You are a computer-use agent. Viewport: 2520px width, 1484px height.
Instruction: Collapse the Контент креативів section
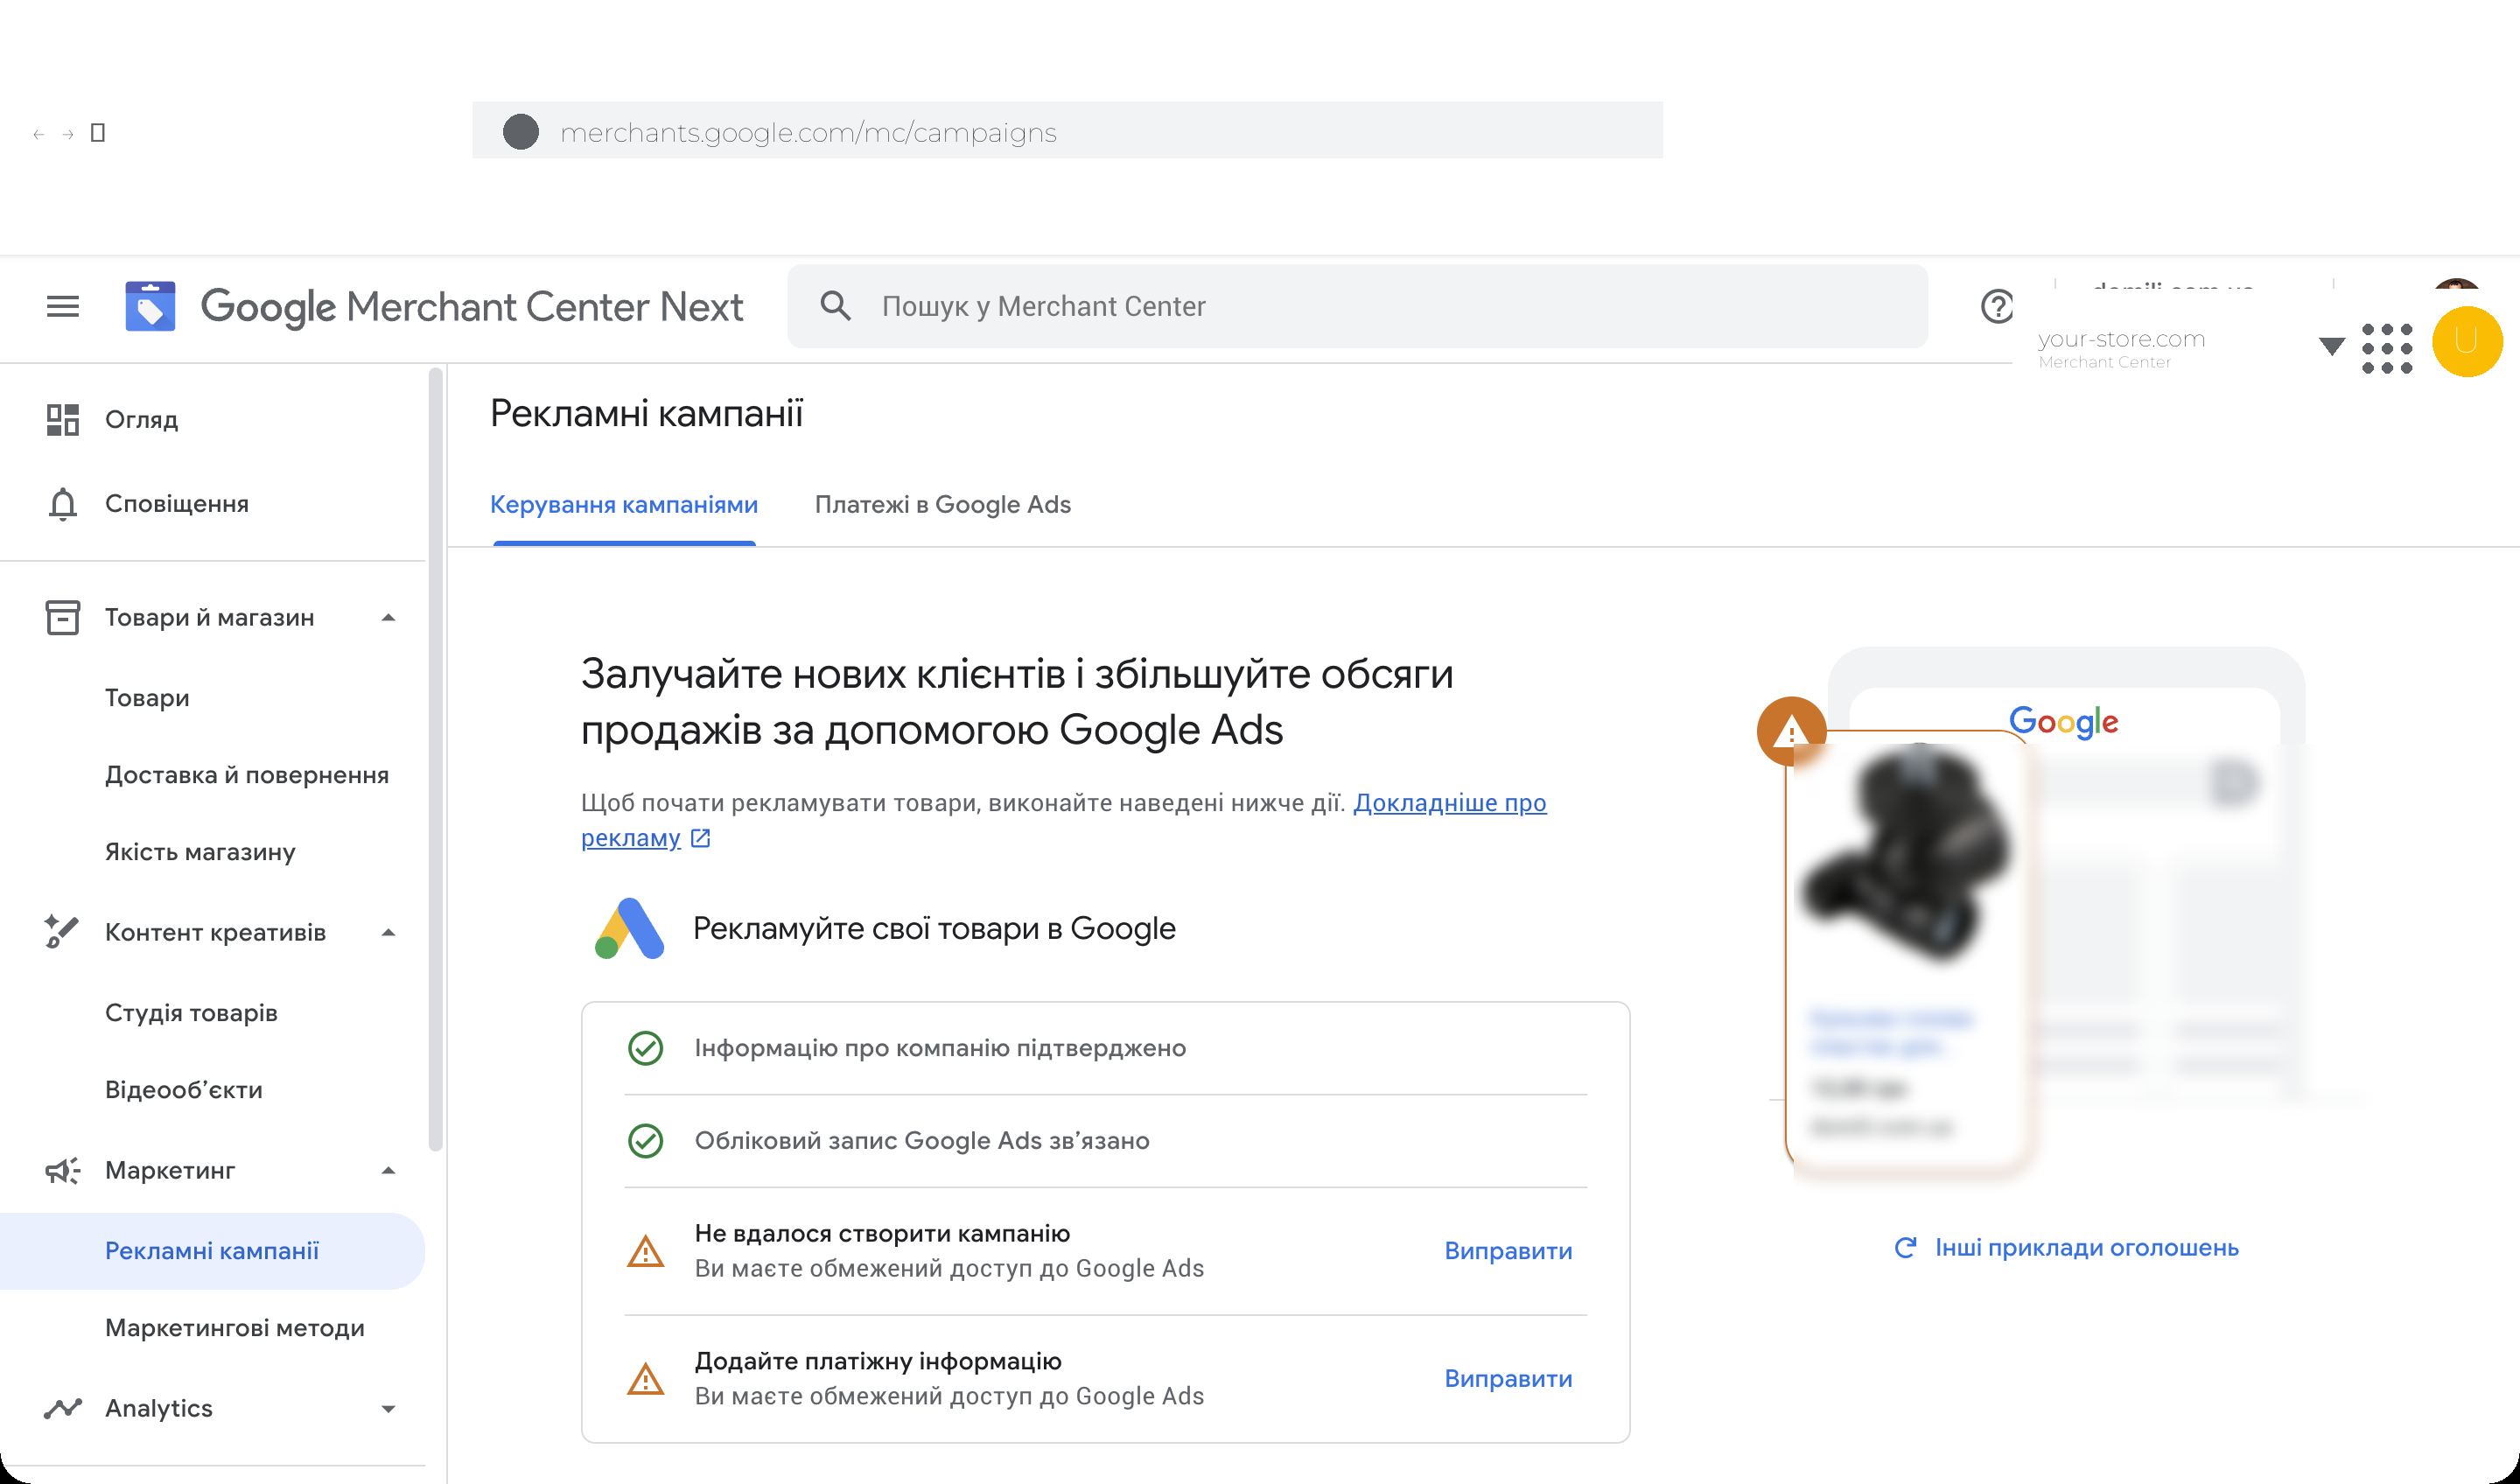coord(389,933)
